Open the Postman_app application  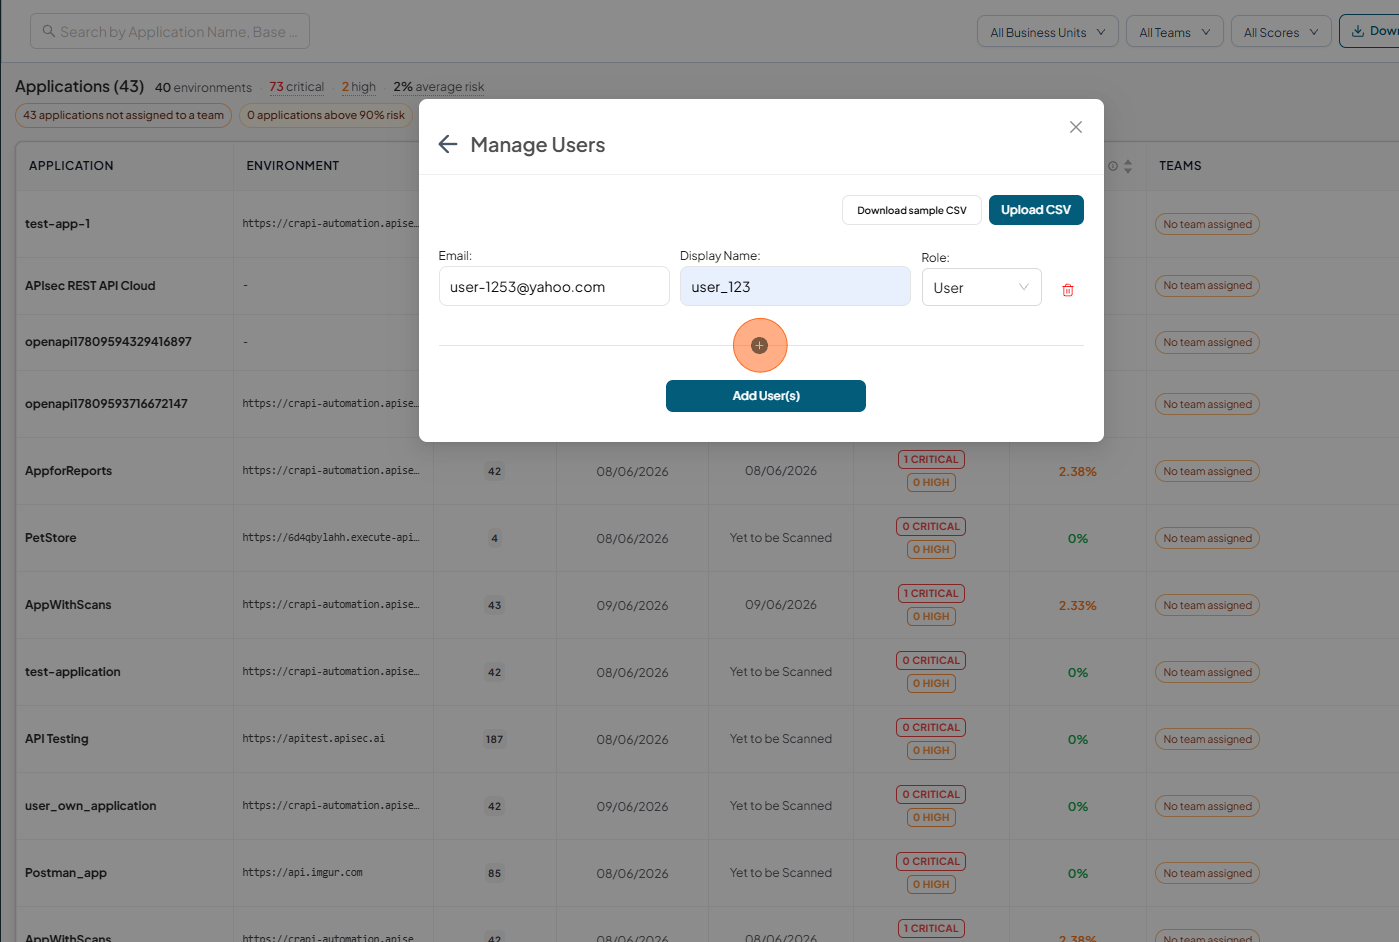coord(66,873)
